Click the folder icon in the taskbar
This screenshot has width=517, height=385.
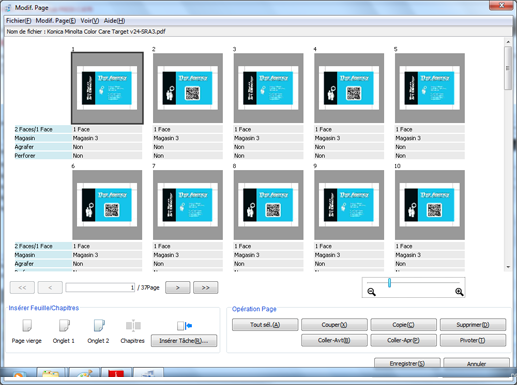pos(51,374)
